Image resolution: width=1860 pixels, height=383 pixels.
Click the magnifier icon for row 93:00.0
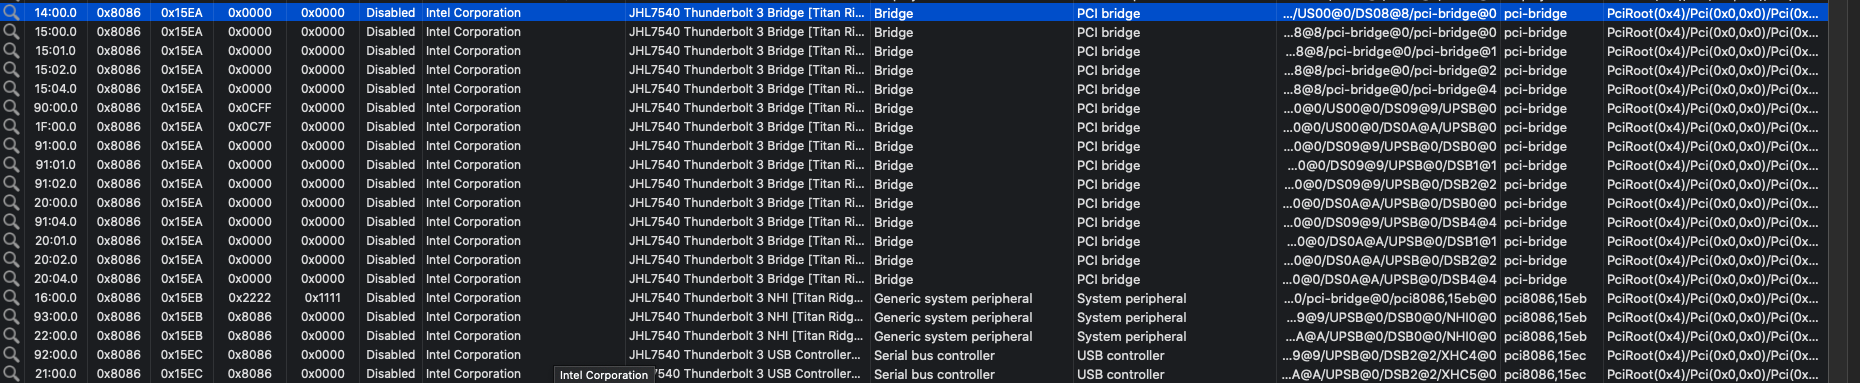point(11,317)
